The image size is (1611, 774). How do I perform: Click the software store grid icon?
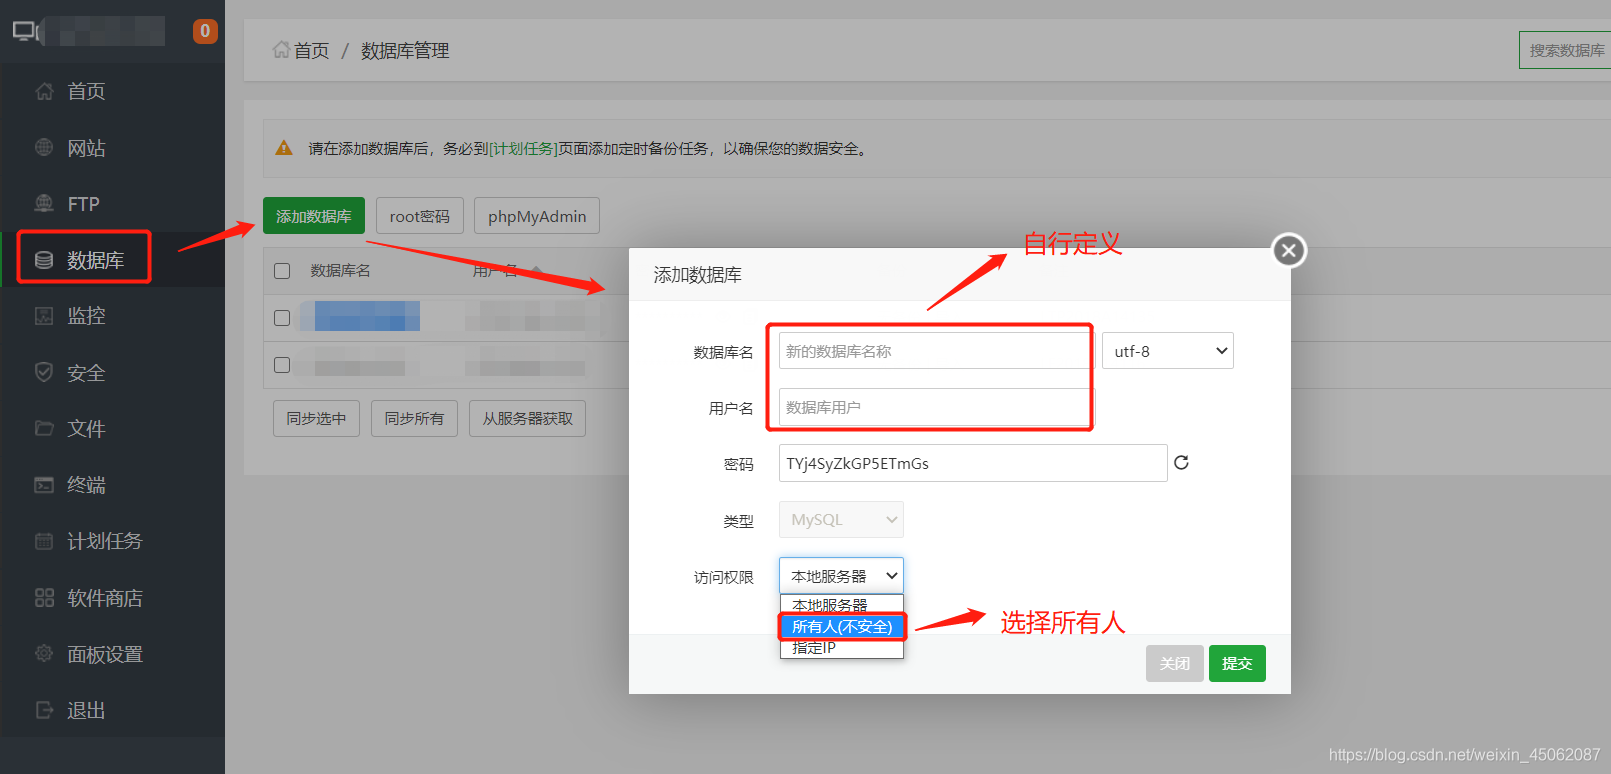(x=44, y=598)
